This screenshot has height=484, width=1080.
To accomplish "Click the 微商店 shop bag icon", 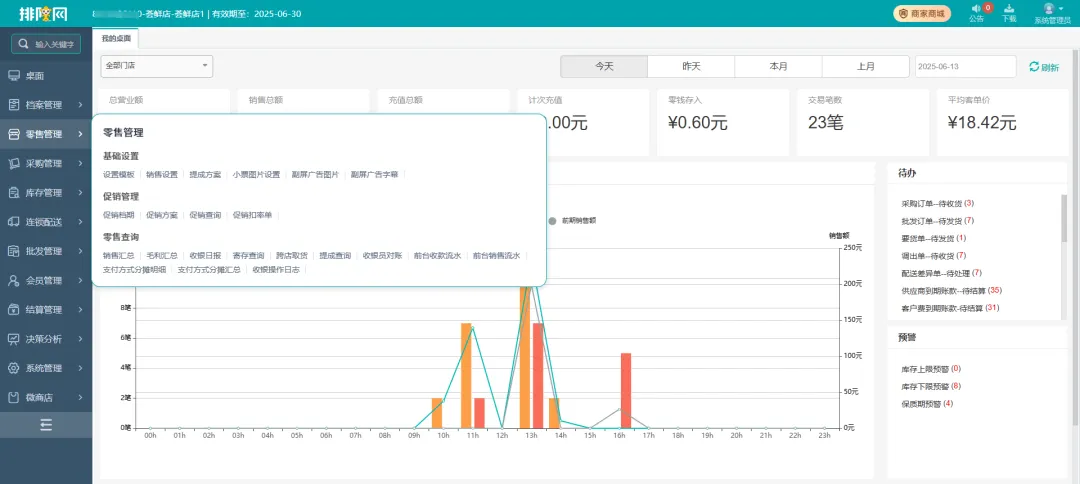I will (14, 397).
